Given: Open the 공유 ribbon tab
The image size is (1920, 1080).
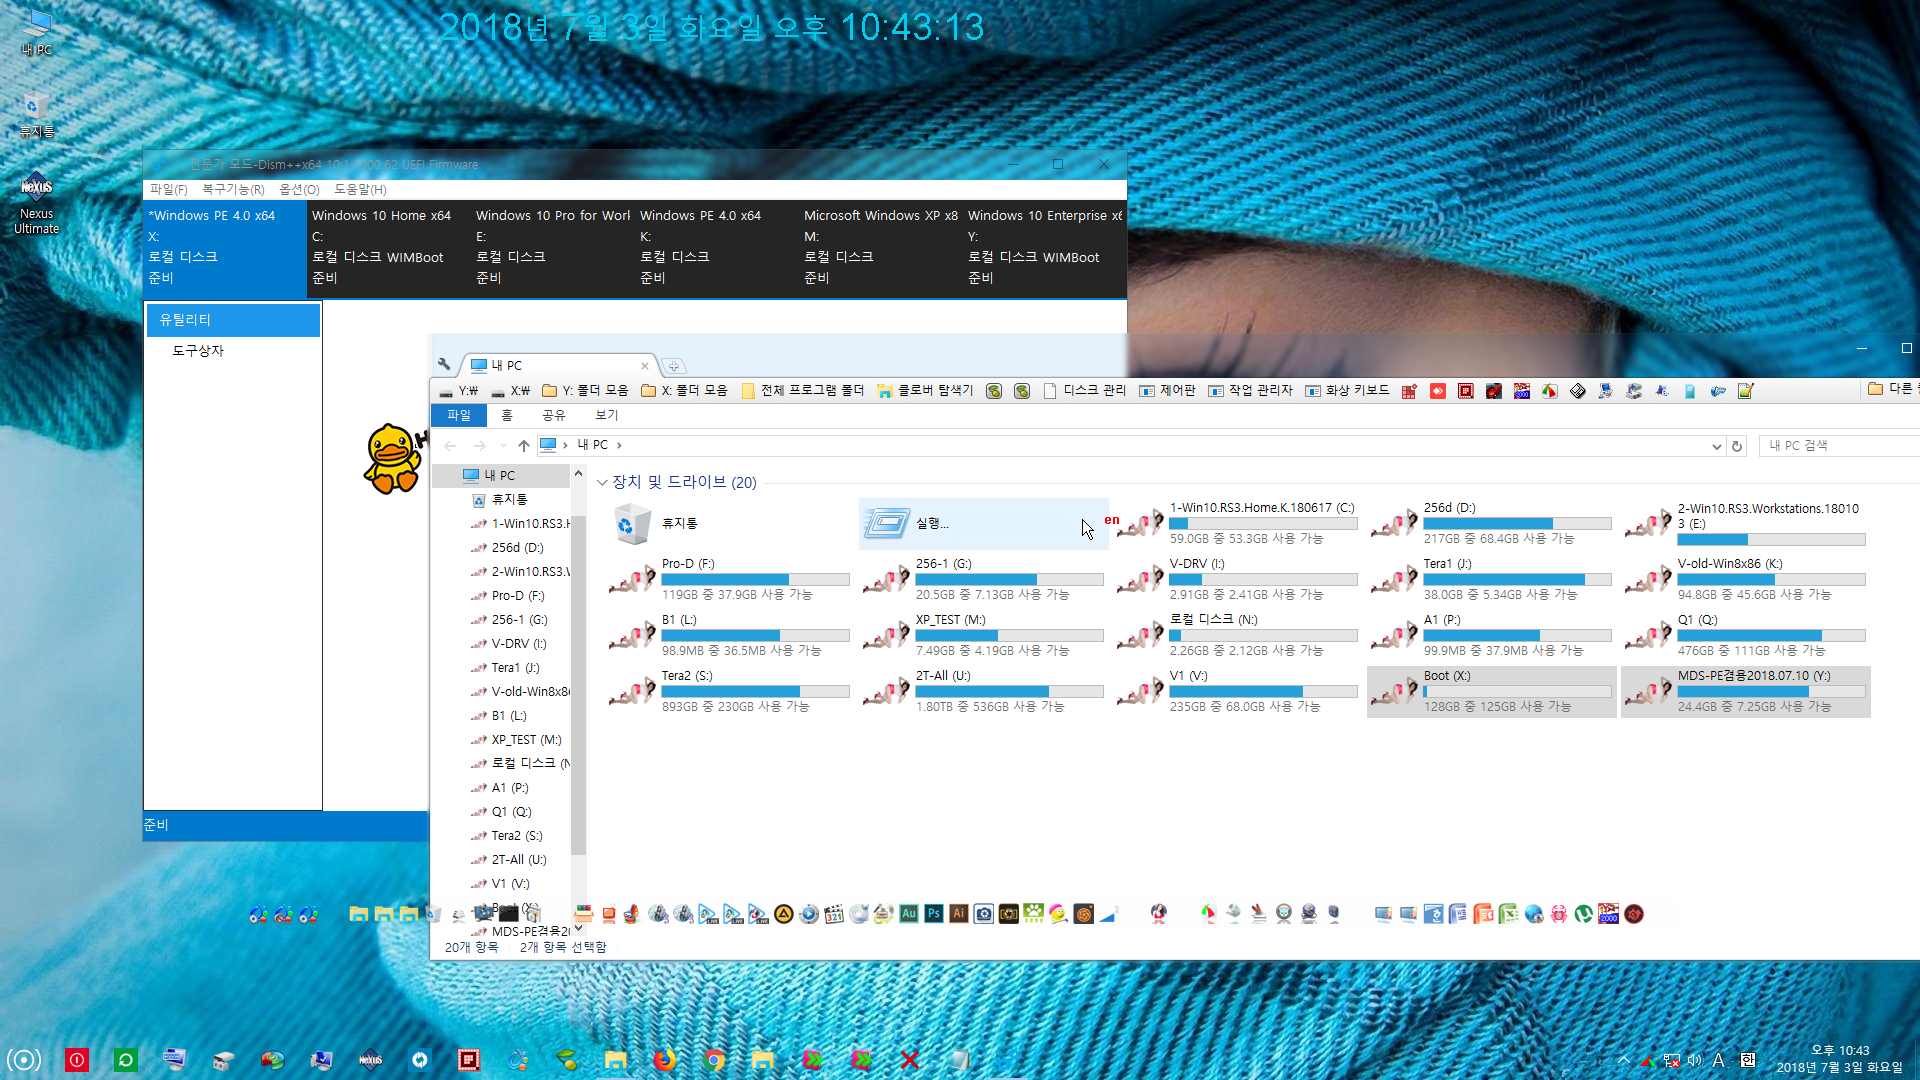Looking at the screenshot, I should [x=554, y=415].
